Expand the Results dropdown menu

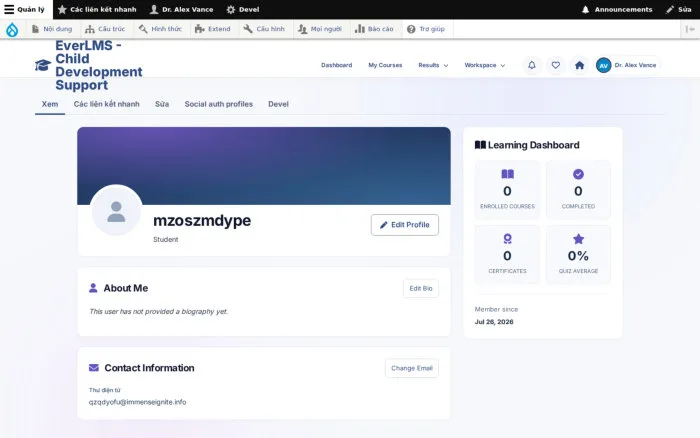tap(433, 65)
